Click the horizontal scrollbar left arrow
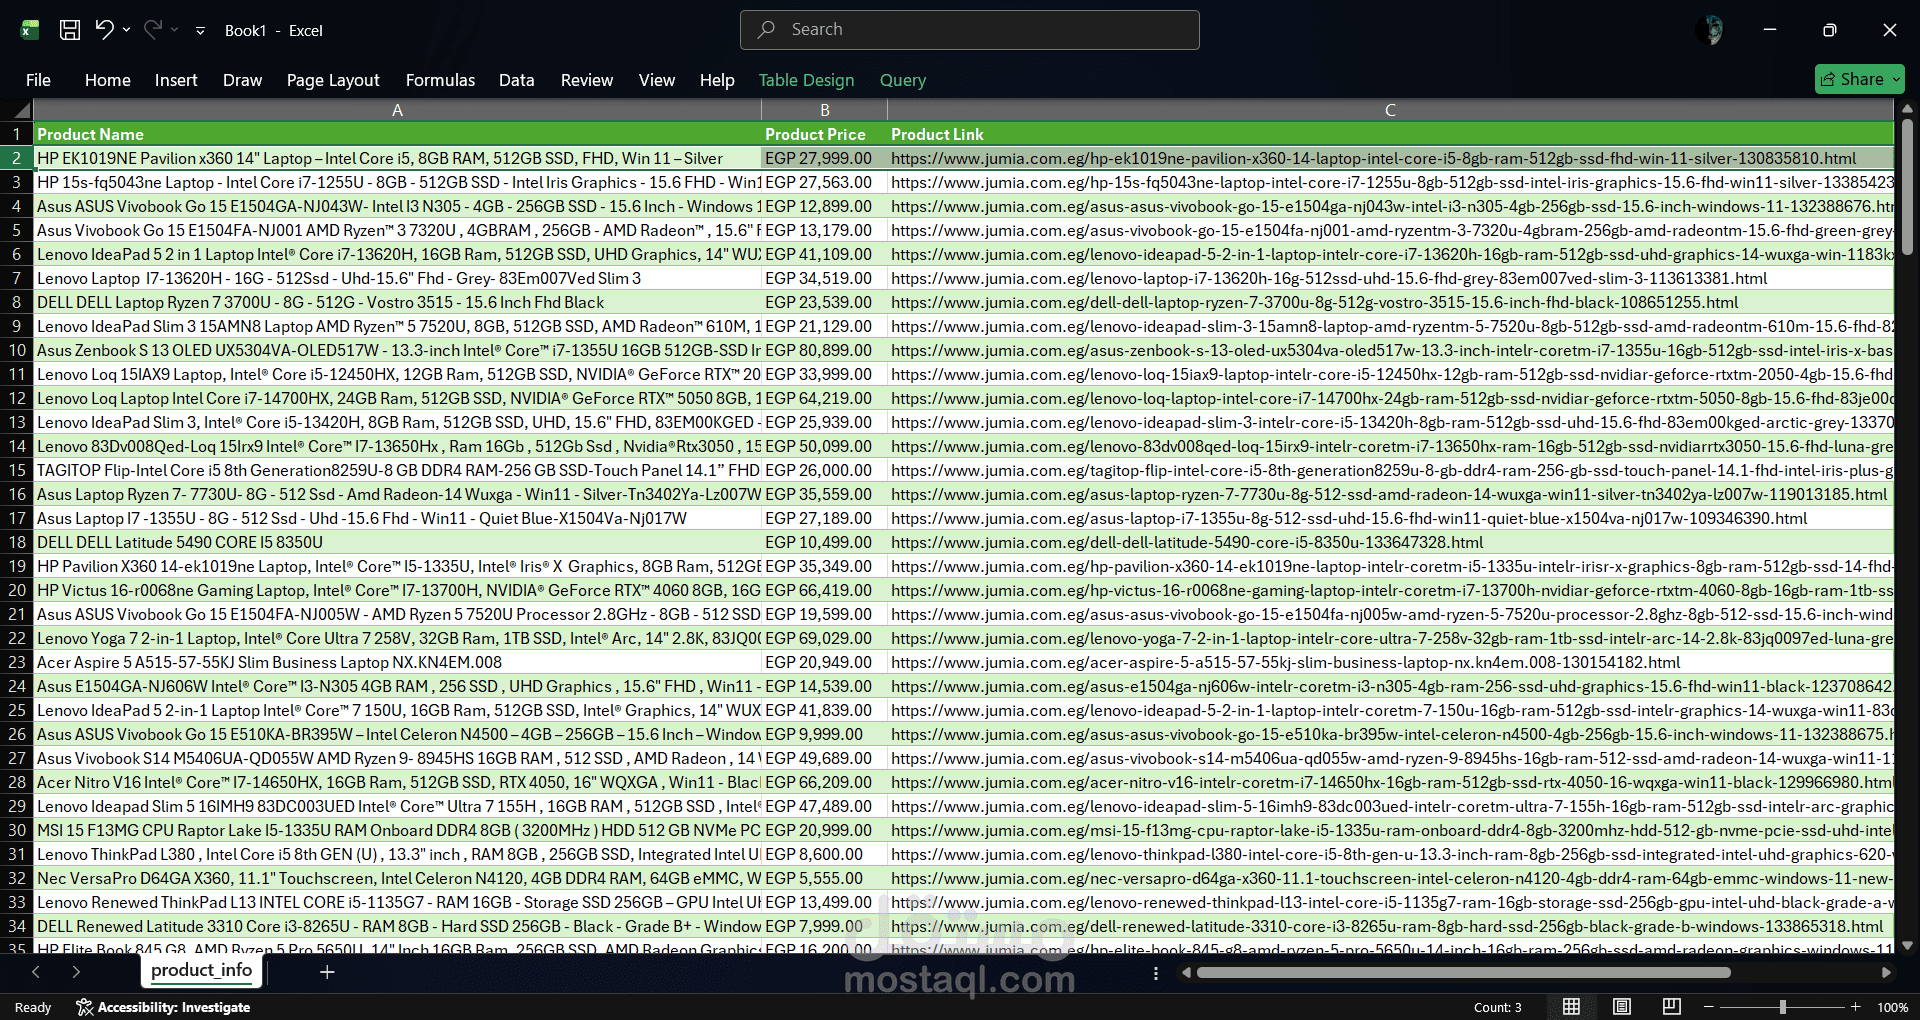Image resolution: width=1920 pixels, height=1020 pixels. 1187,972
